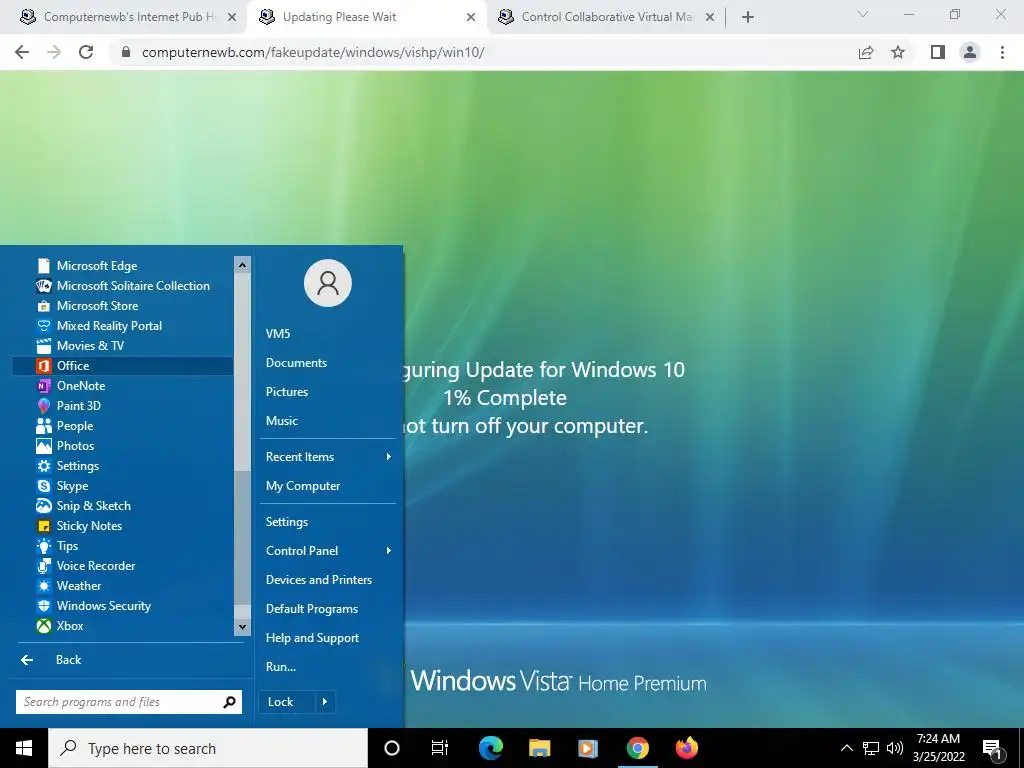The height and width of the screenshot is (768, 1024).
Task: Launch Microsoft Solitaire Collection
Action: coord(122,286)
